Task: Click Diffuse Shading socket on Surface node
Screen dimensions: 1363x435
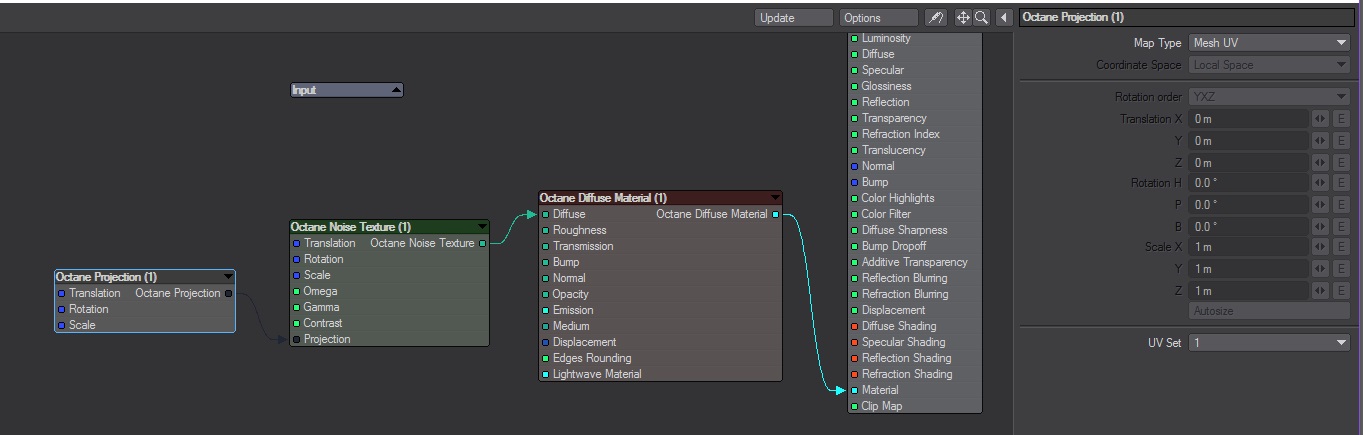Action: (x=854, y=326)
